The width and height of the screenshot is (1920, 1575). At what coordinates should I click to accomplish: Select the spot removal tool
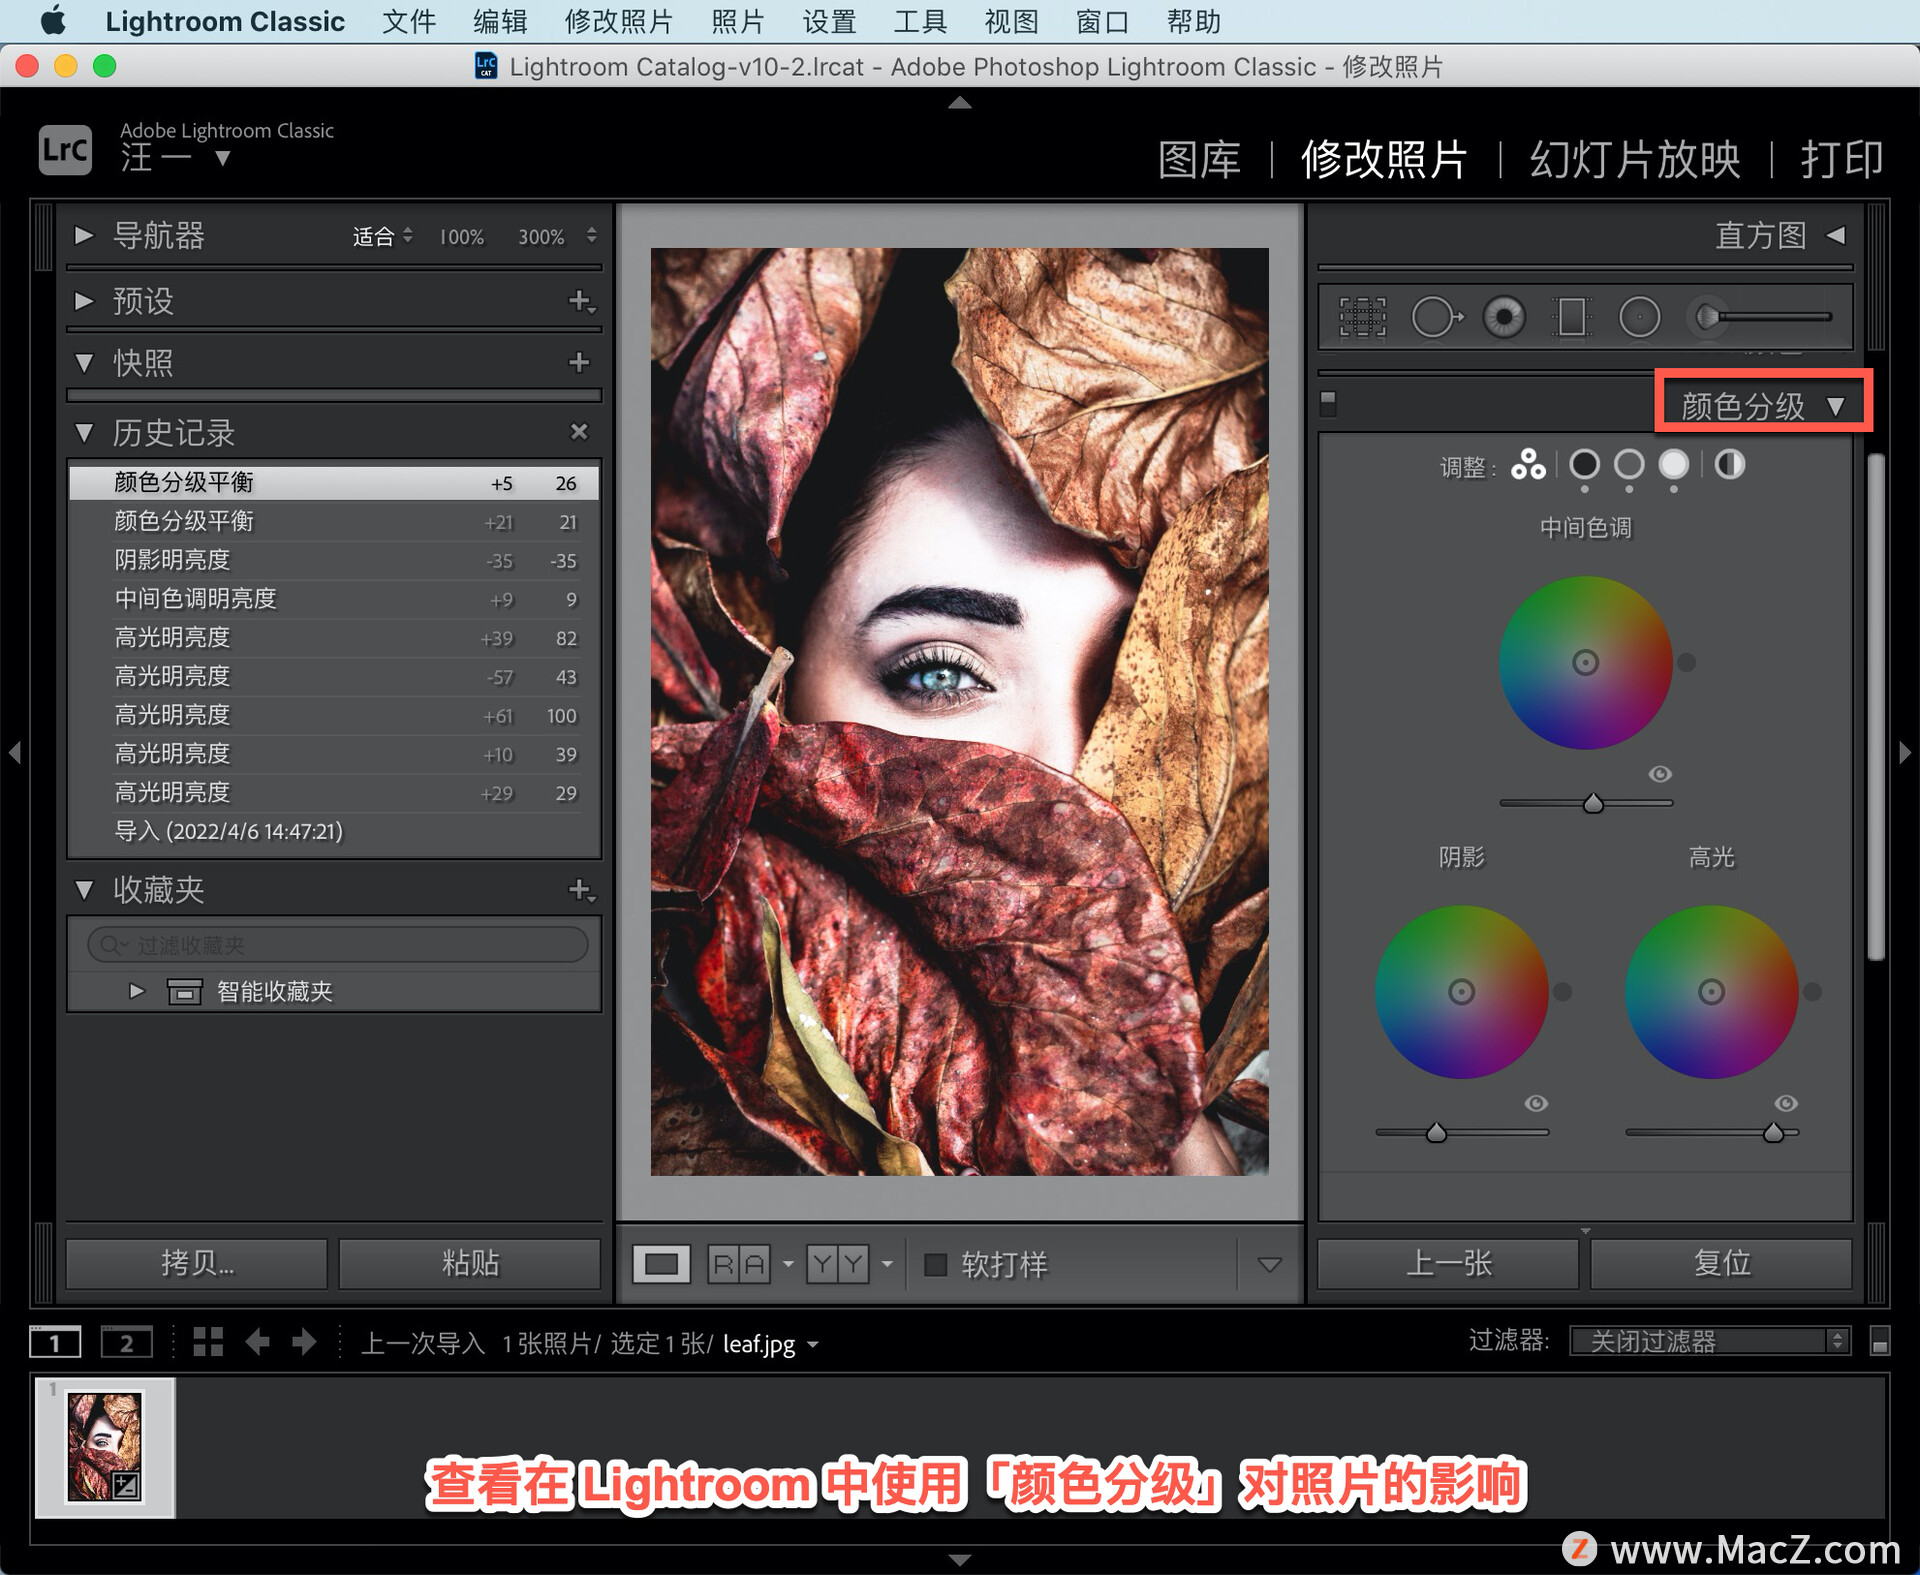click(x=1437, y=317)
